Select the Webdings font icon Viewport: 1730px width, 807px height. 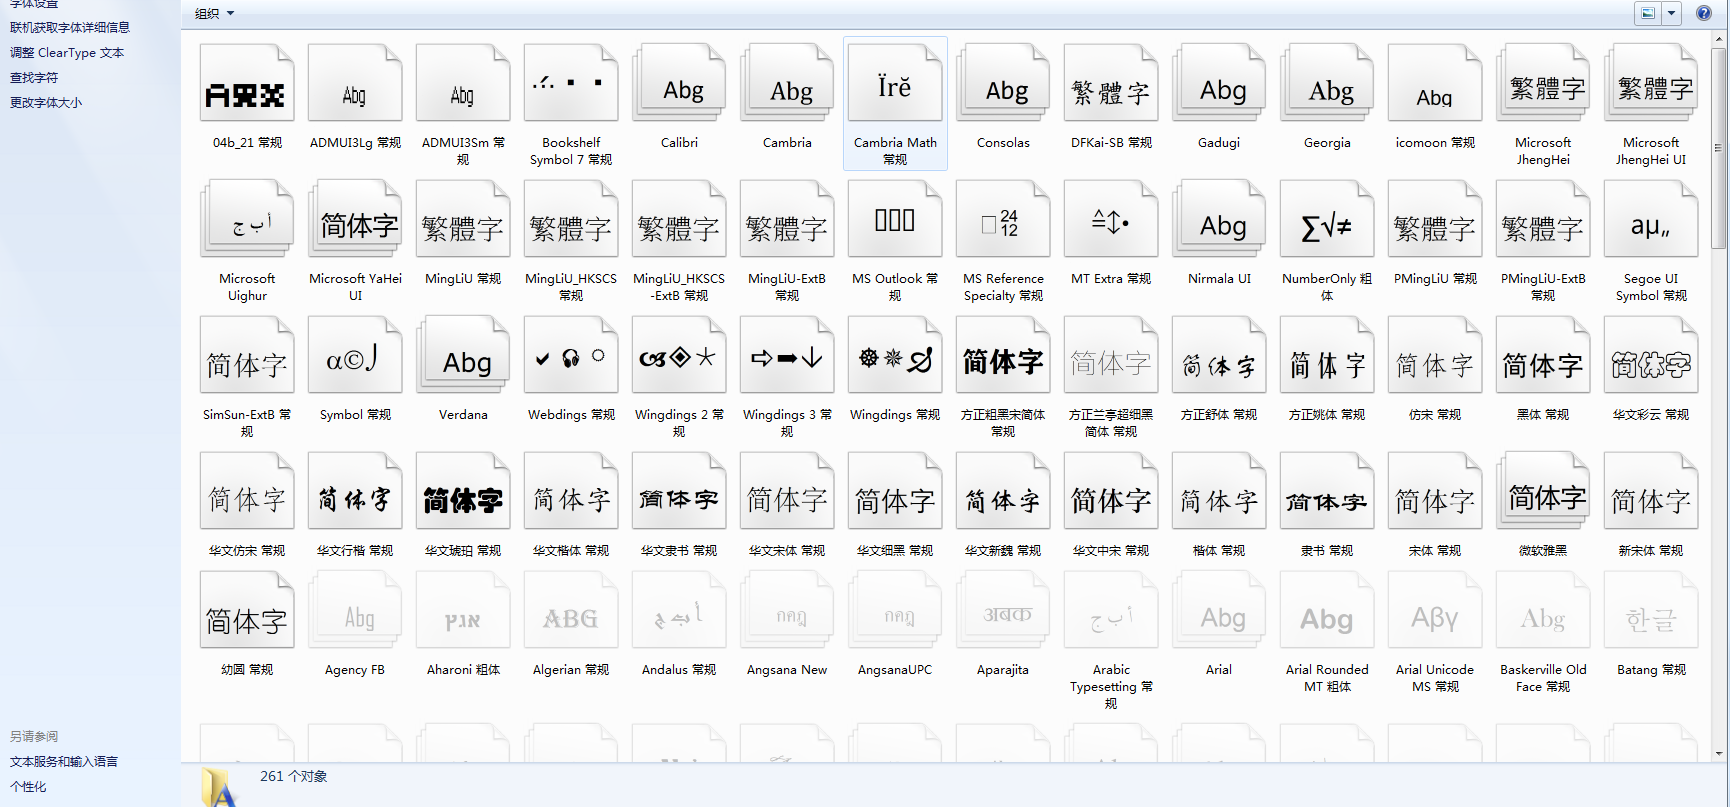pos(571,355)
